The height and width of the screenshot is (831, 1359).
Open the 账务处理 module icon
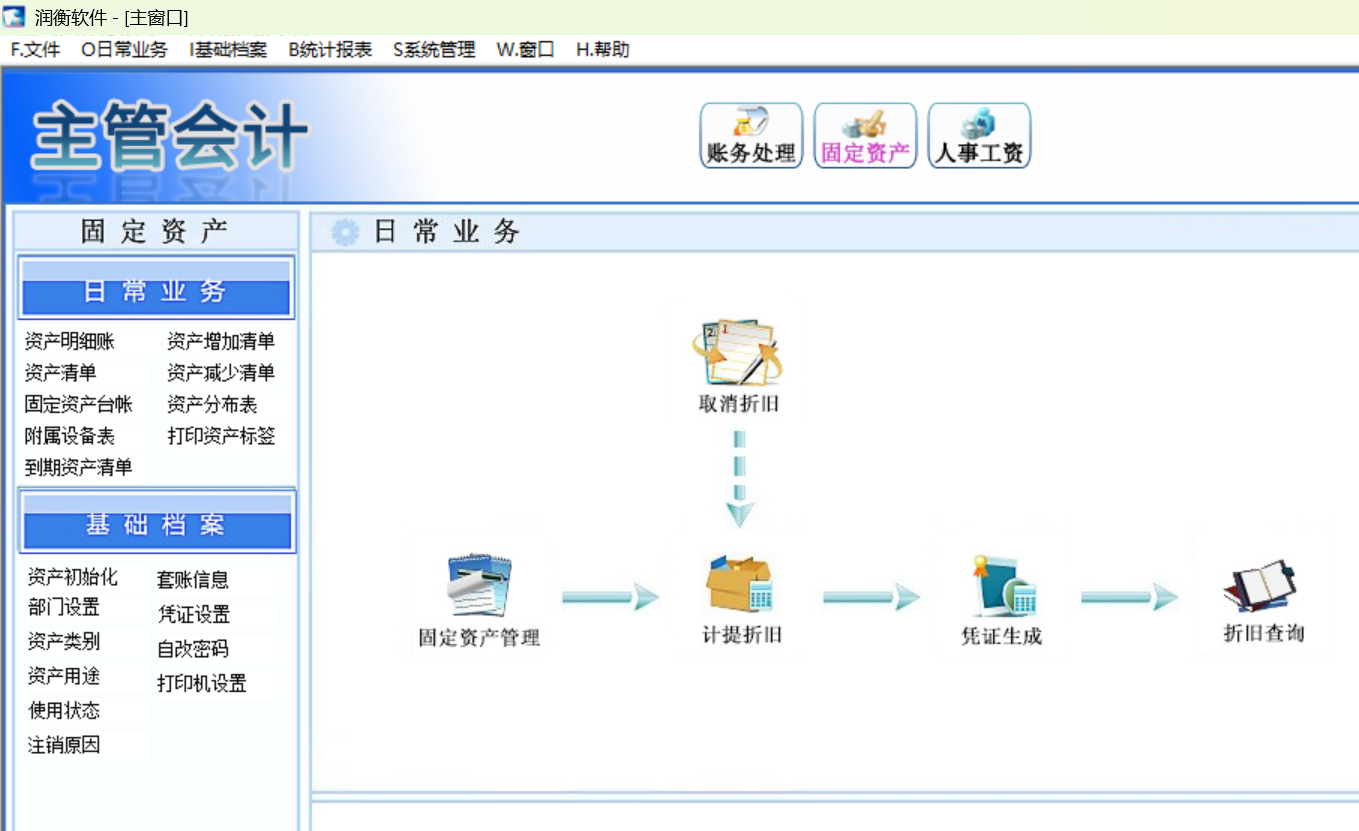tap(751, 135)
